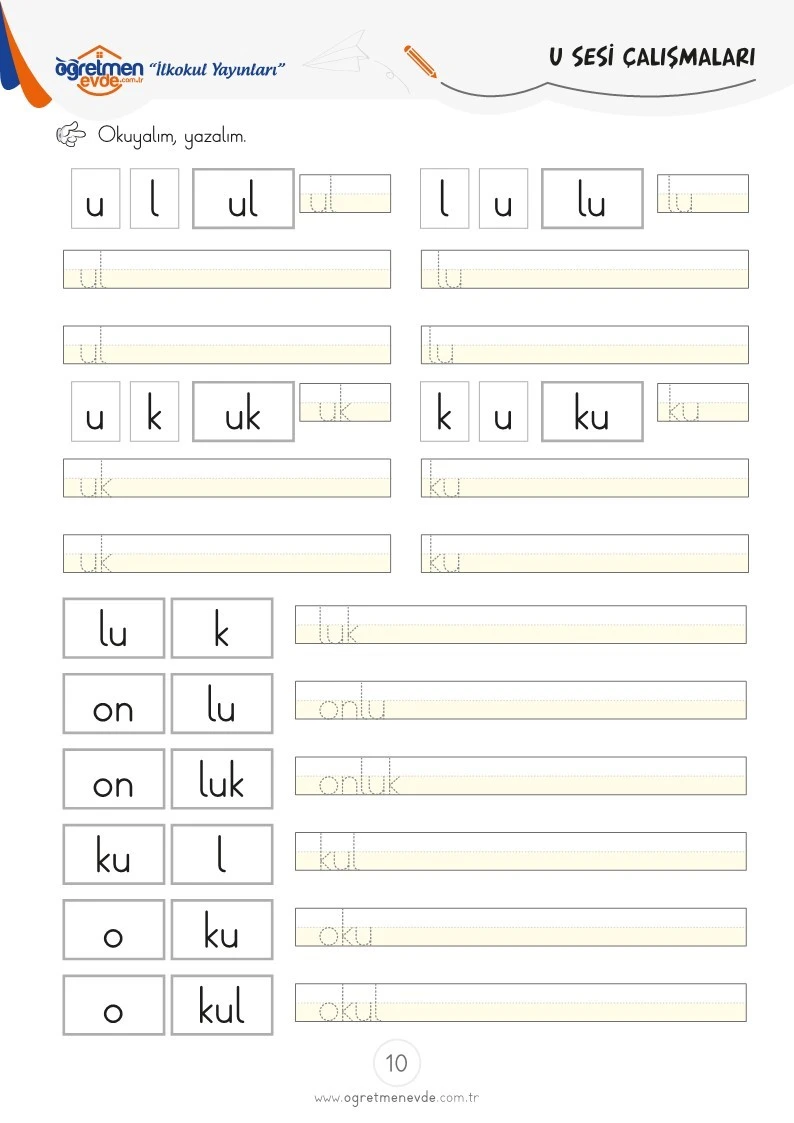Image resolution: width=794 pixels, height=1123 pixels.
Task: Select the large 'lu' syllable box
Action: click(592, 198)
